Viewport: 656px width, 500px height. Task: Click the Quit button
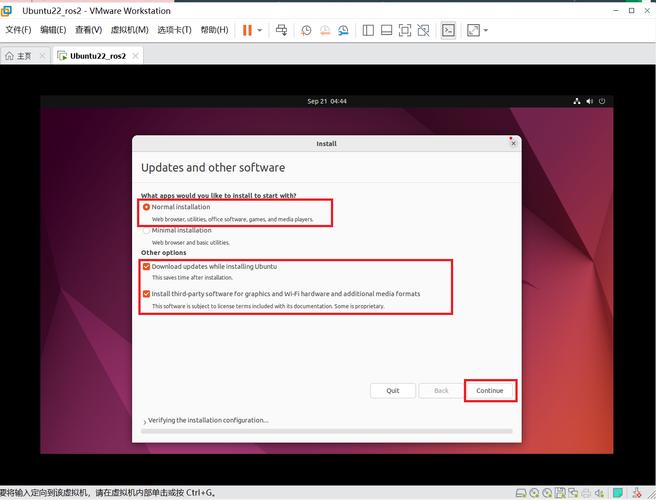(x=393, y=390)
